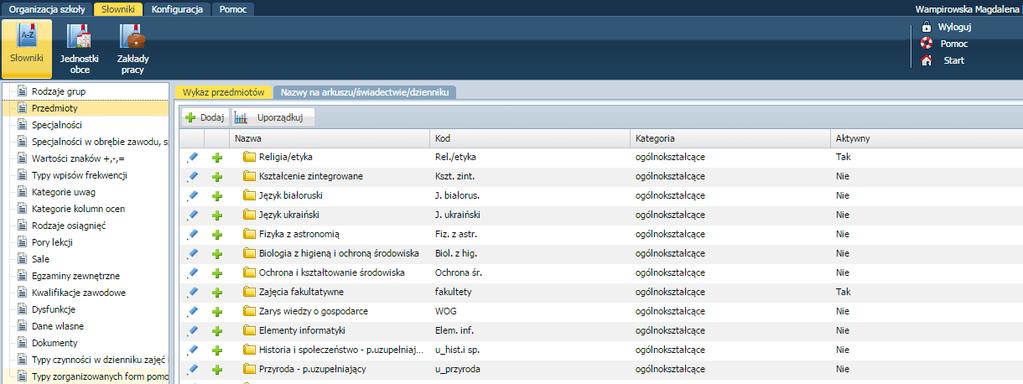Edit Język białoruski with pencil icon
Viewport: 1023px width, 384px height.
point(192,196)
